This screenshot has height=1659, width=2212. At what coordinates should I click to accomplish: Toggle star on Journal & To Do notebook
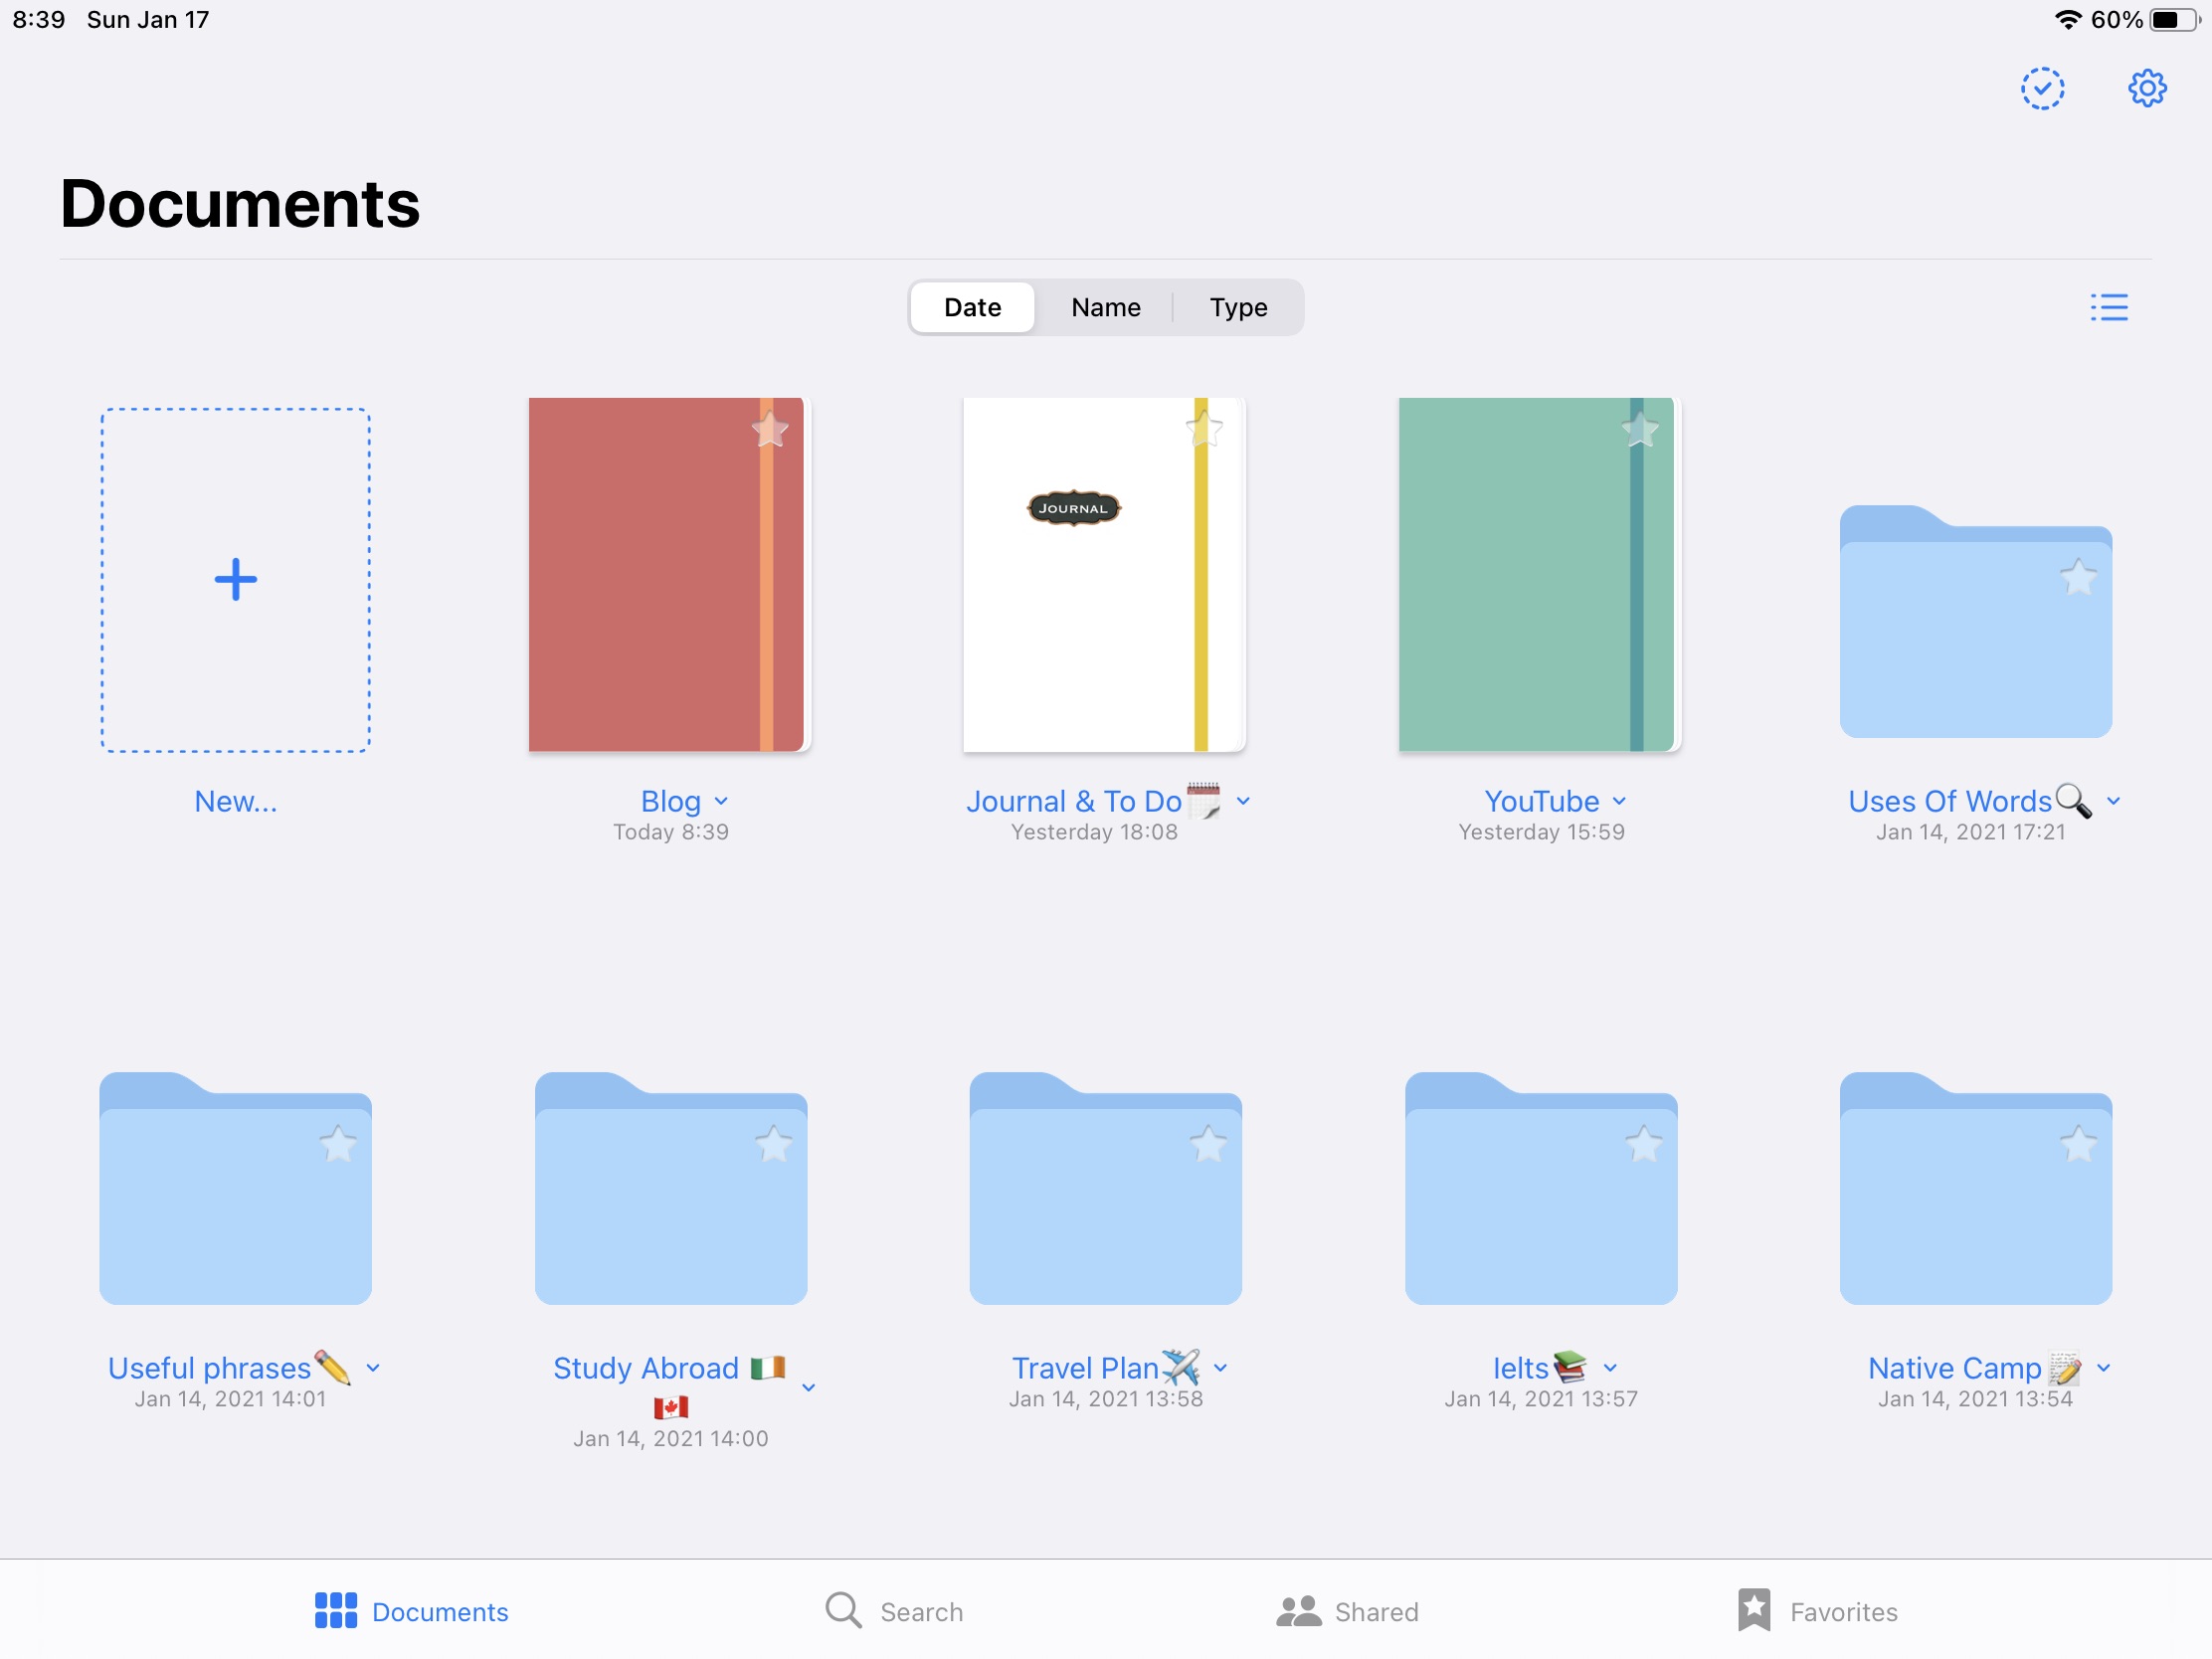coord(1204,431)
